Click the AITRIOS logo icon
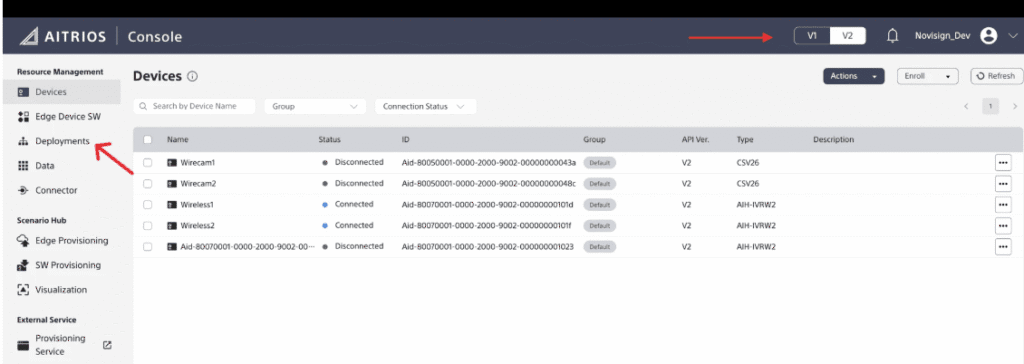The image size is (1024, 364). (x=29, y=37)
